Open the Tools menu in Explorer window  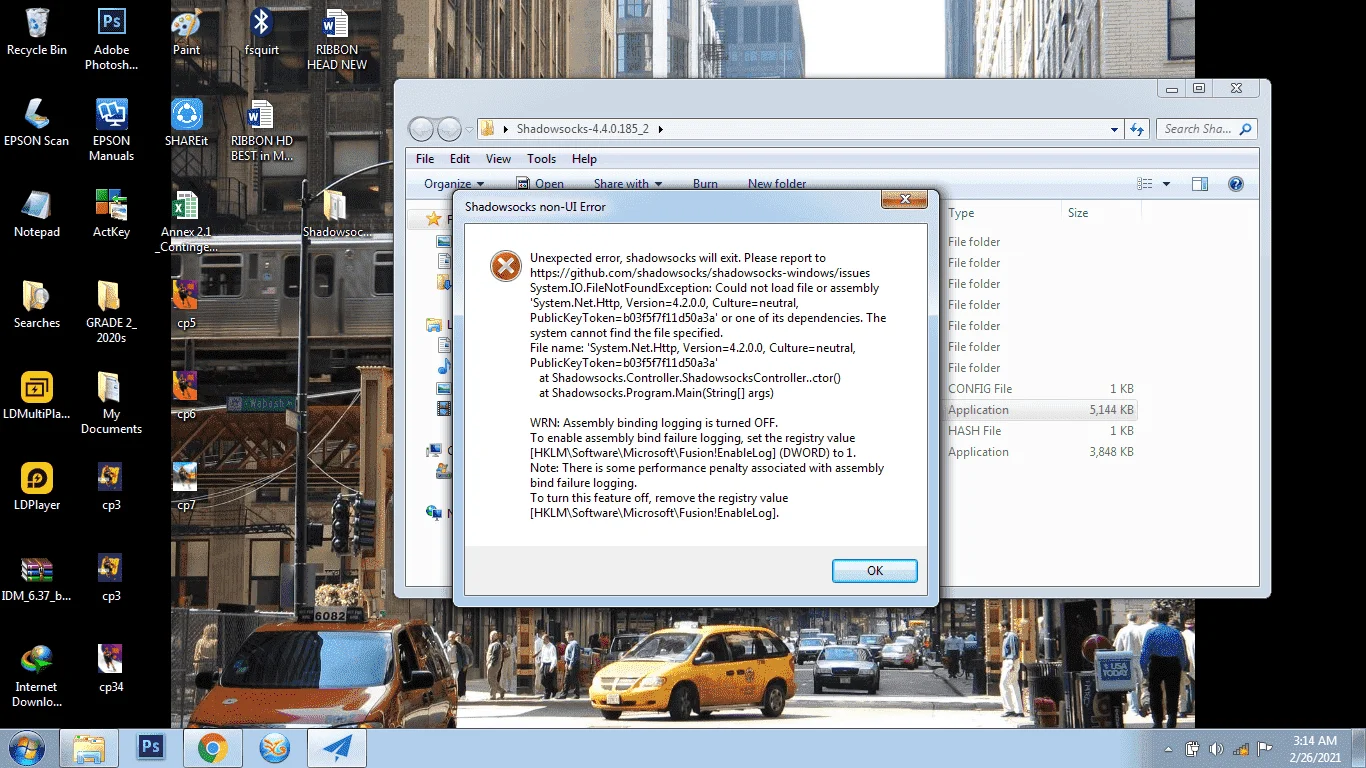pos(541,159)
